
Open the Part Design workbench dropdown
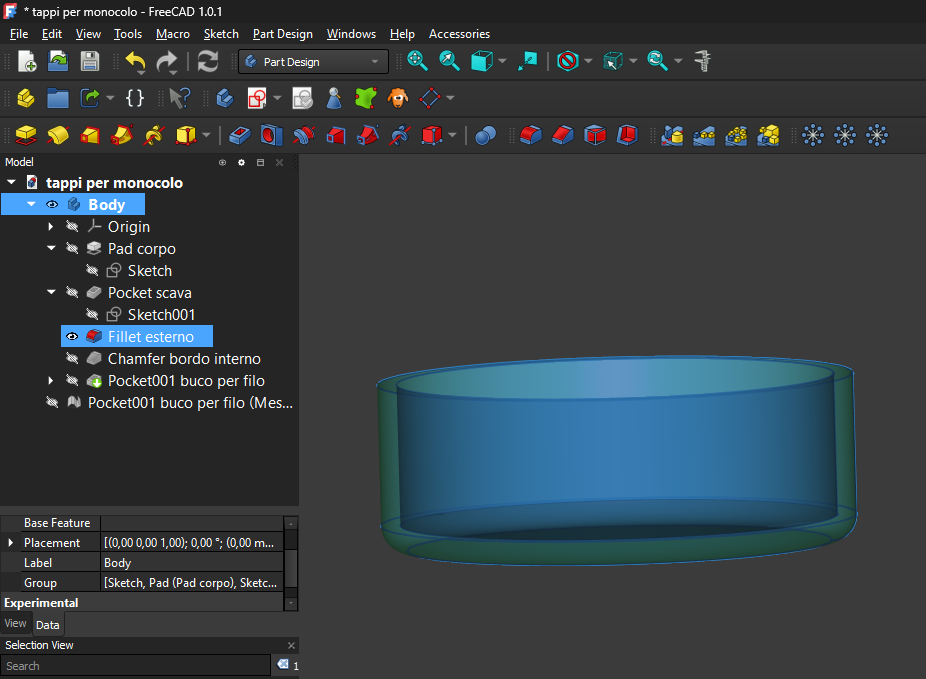313,62
